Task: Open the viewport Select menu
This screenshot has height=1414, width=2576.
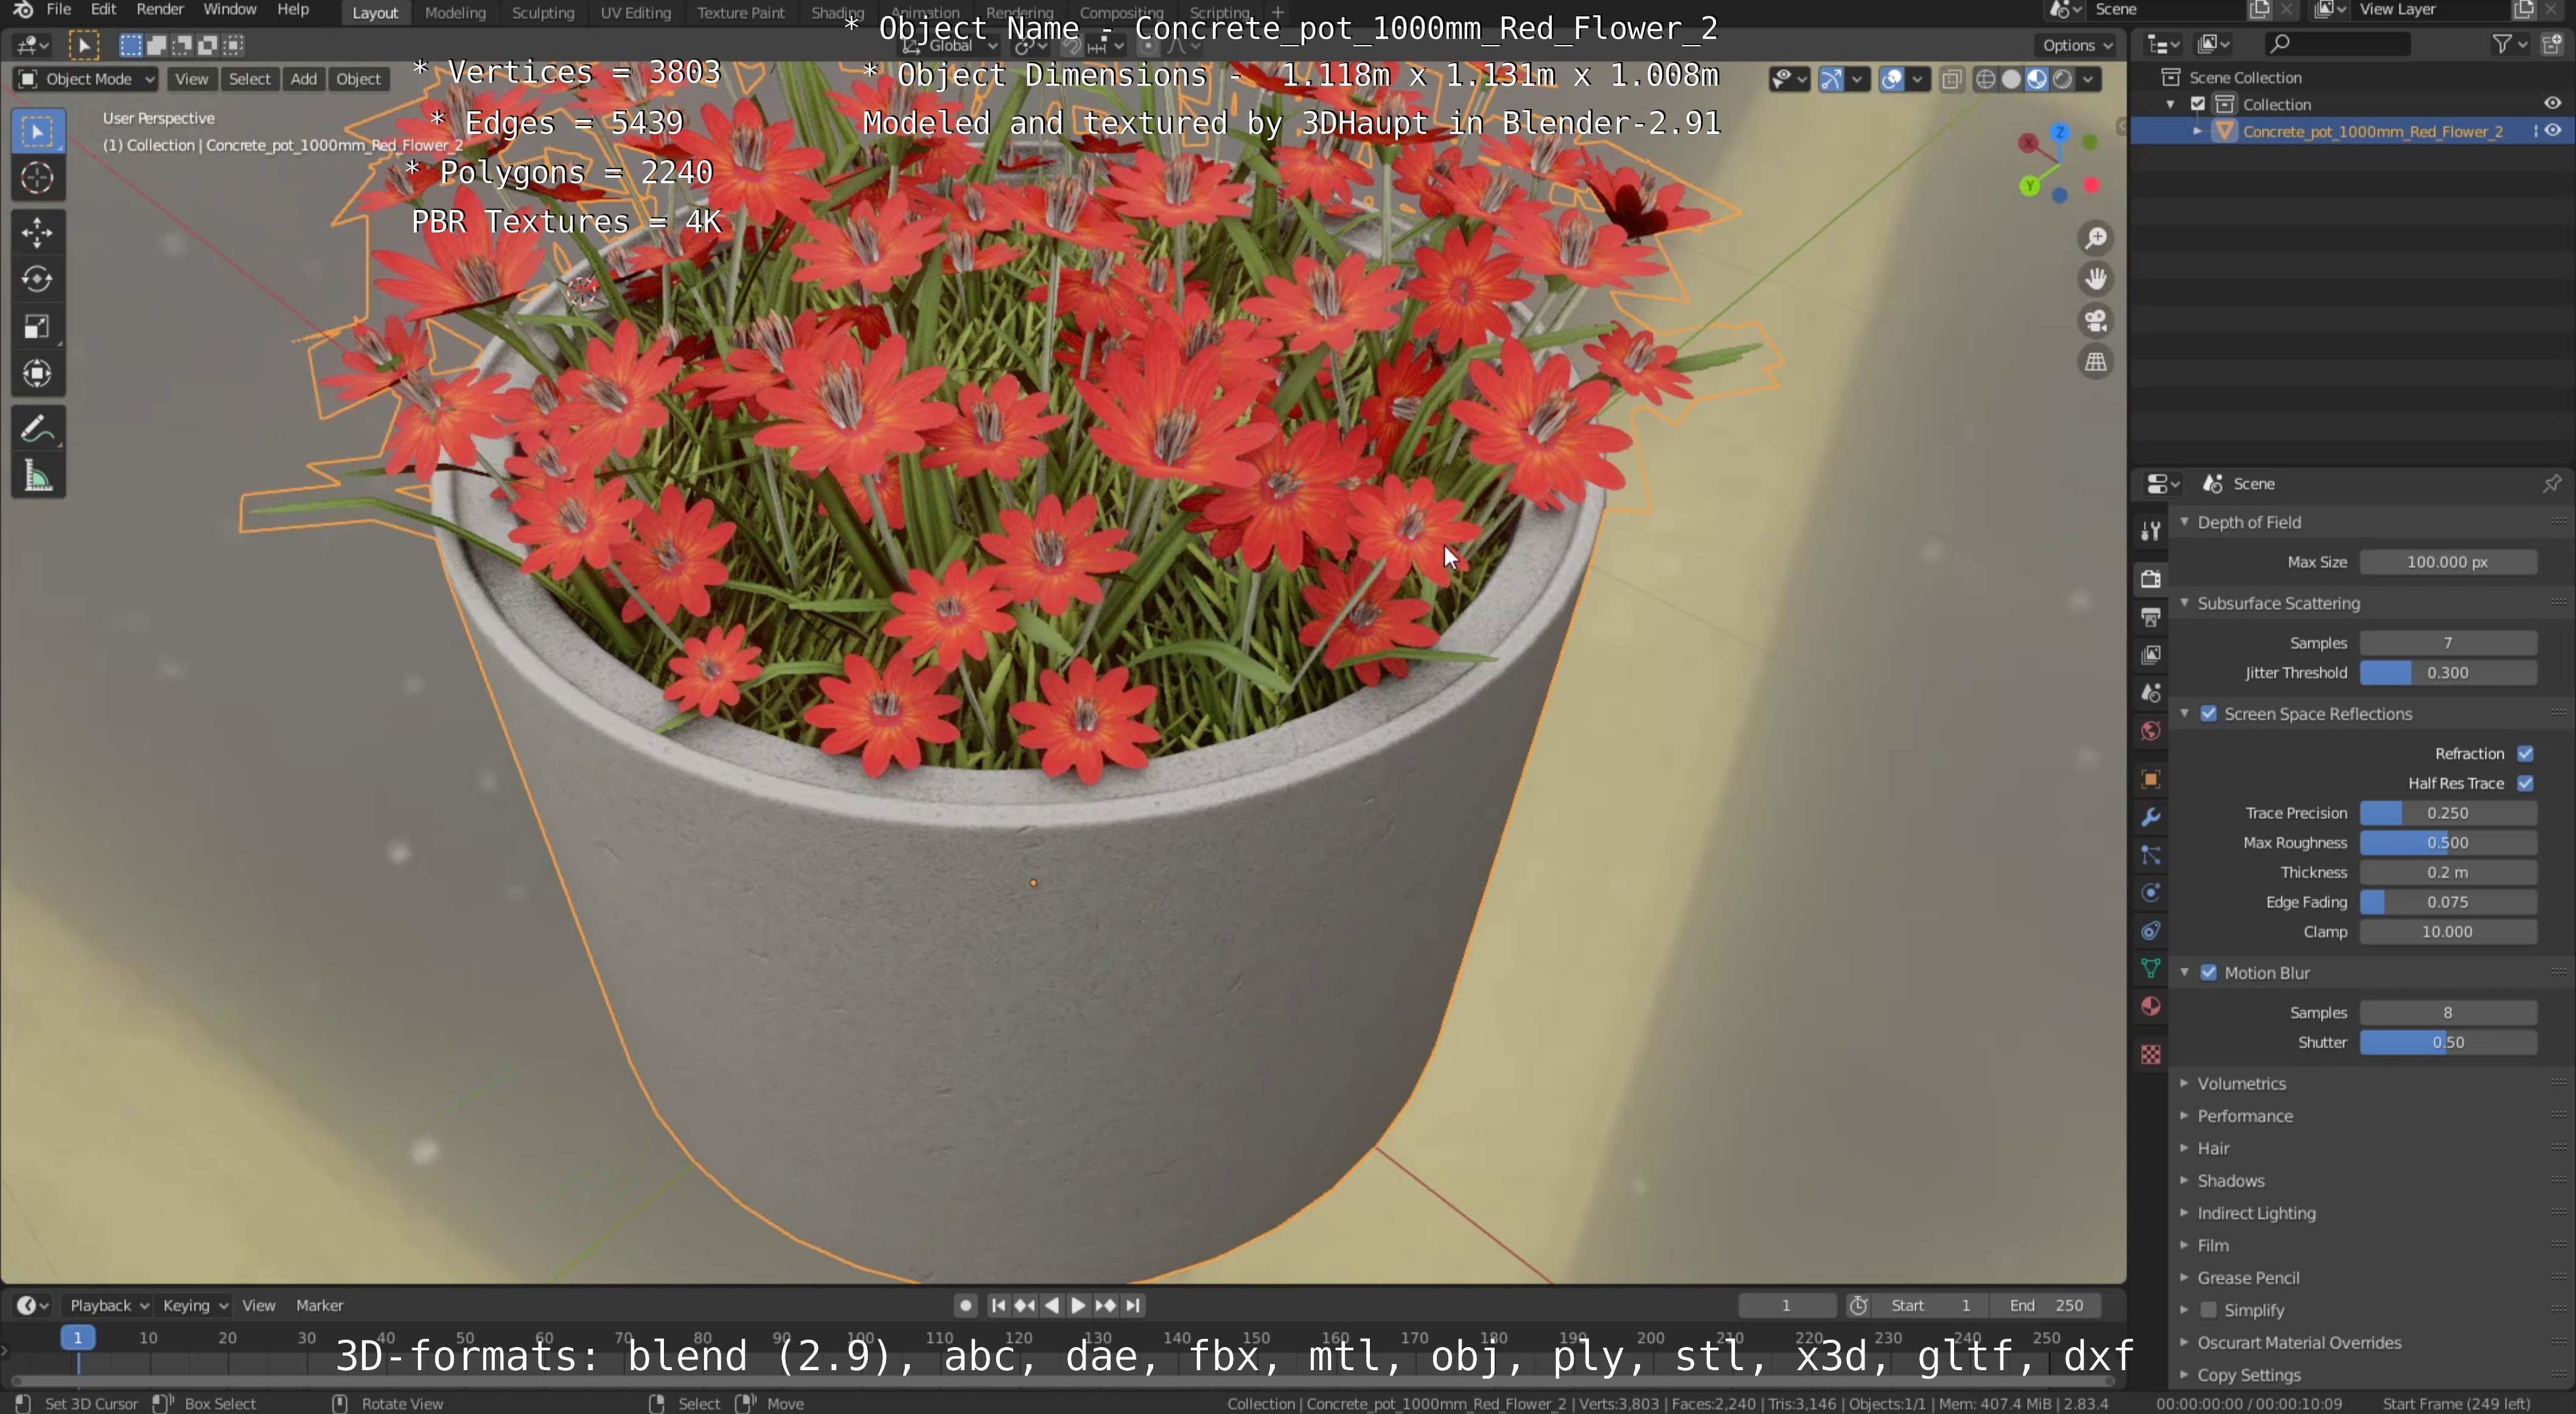Action: point(249,79)
